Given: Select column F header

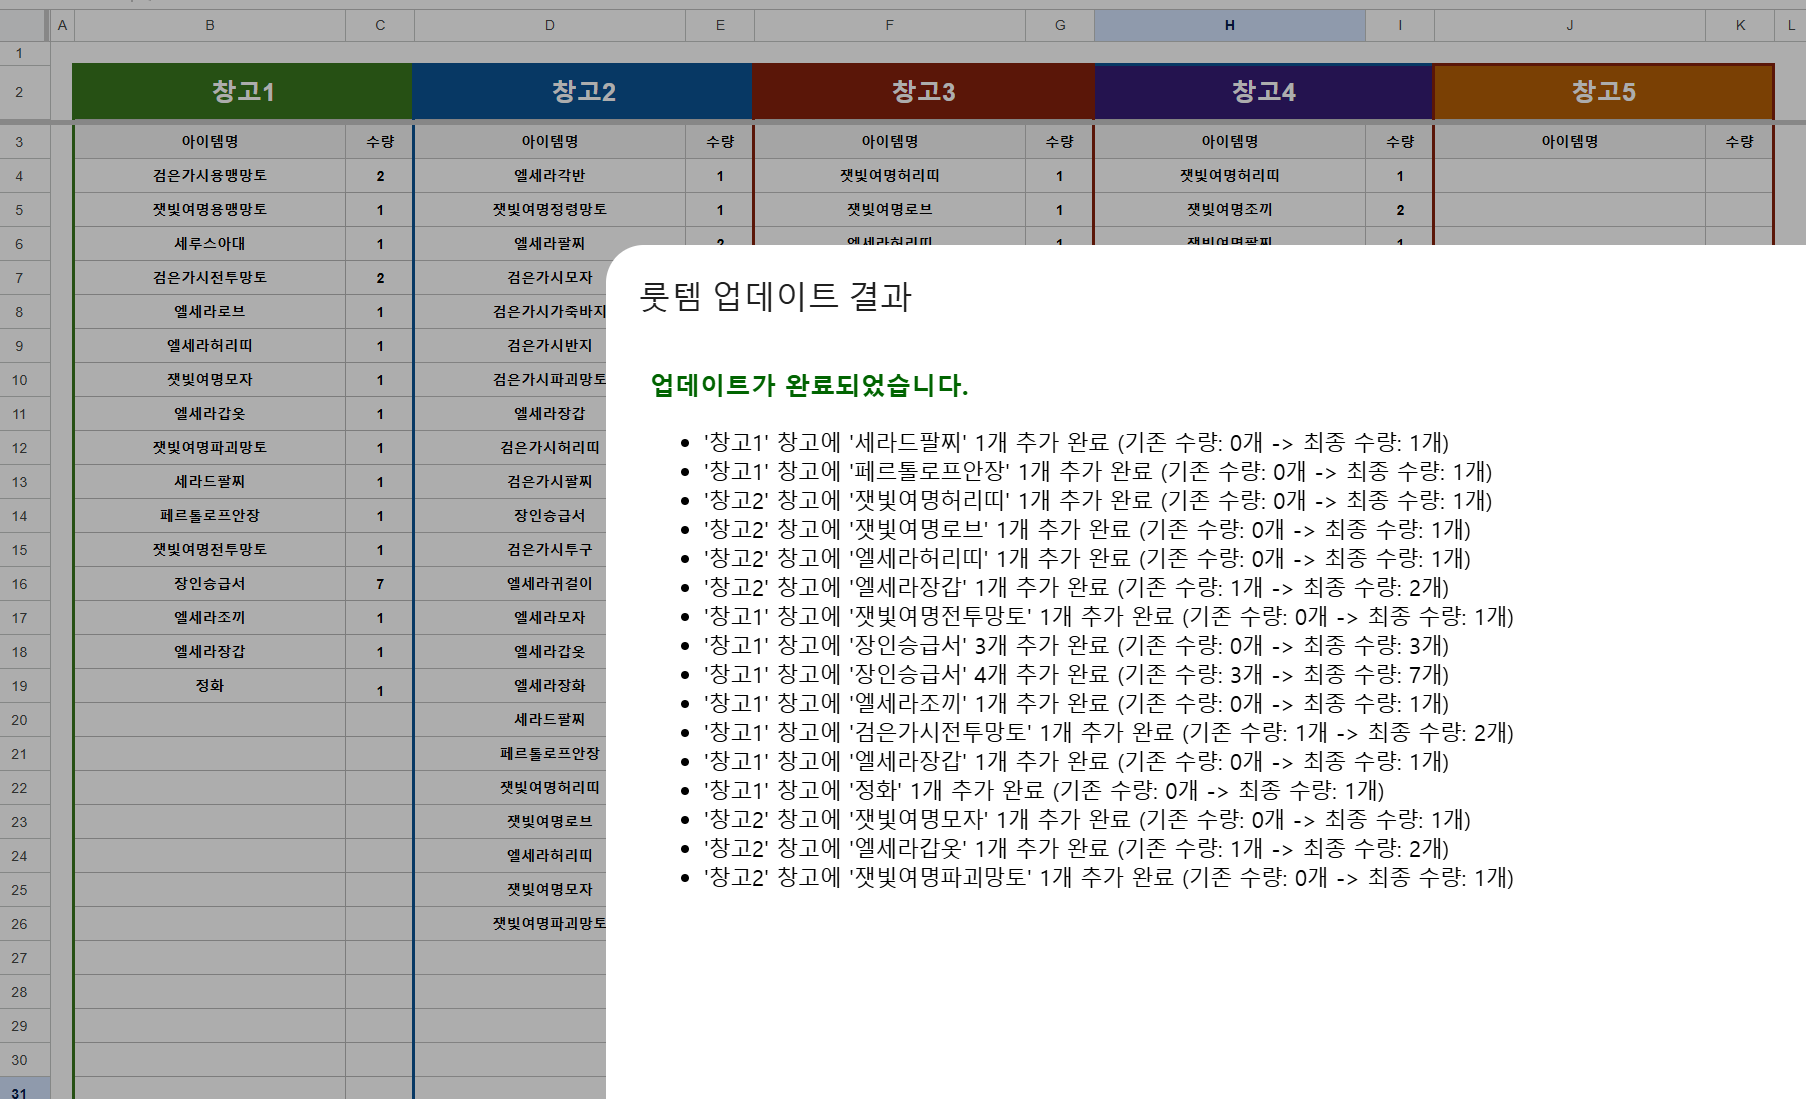Looking at the screenshot, I should tap(890, 25).
